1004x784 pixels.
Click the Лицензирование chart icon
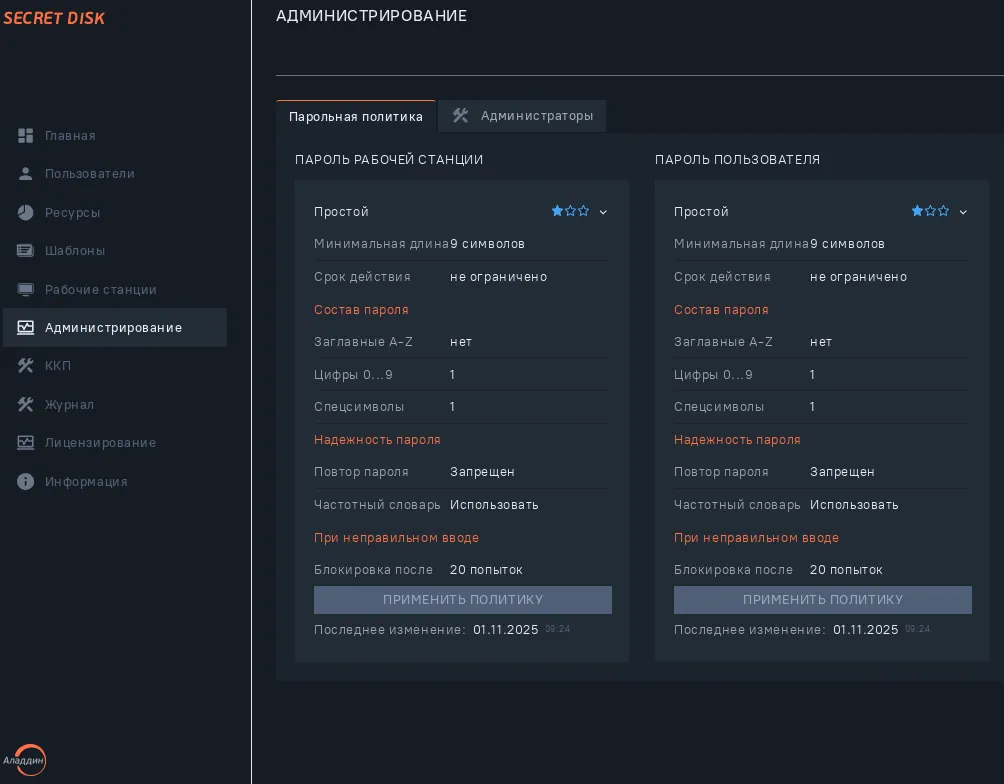[x=25, y=443]
